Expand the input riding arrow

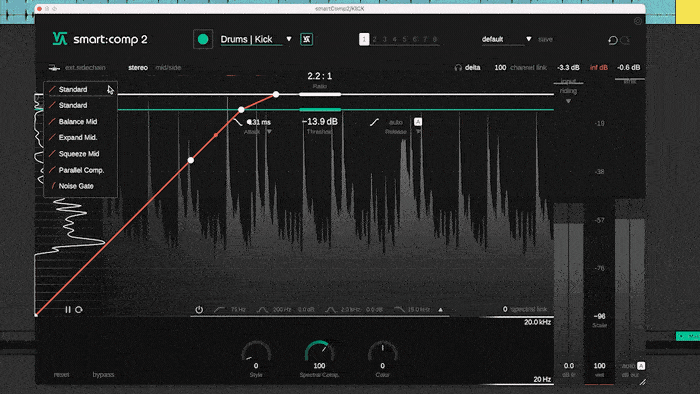click(568, 101)
